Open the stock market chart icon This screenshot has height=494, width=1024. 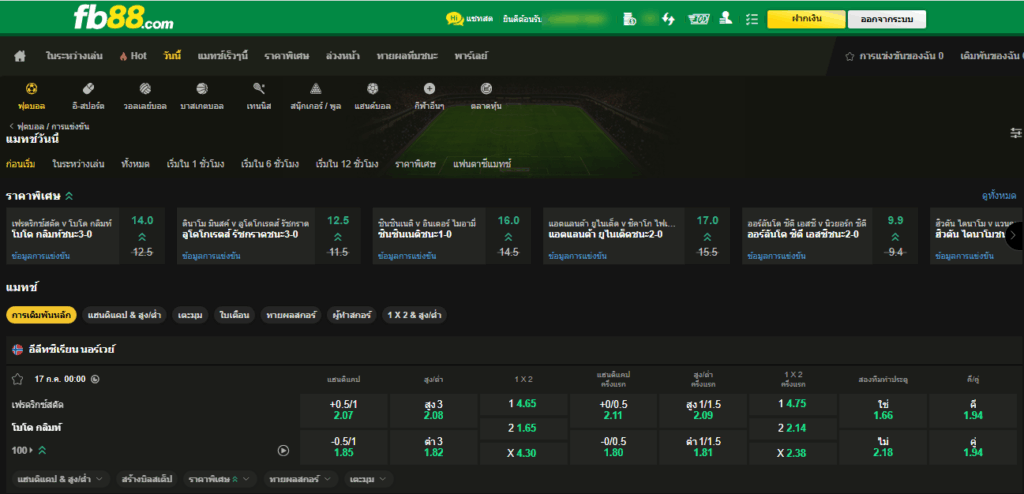coord(486,88)
